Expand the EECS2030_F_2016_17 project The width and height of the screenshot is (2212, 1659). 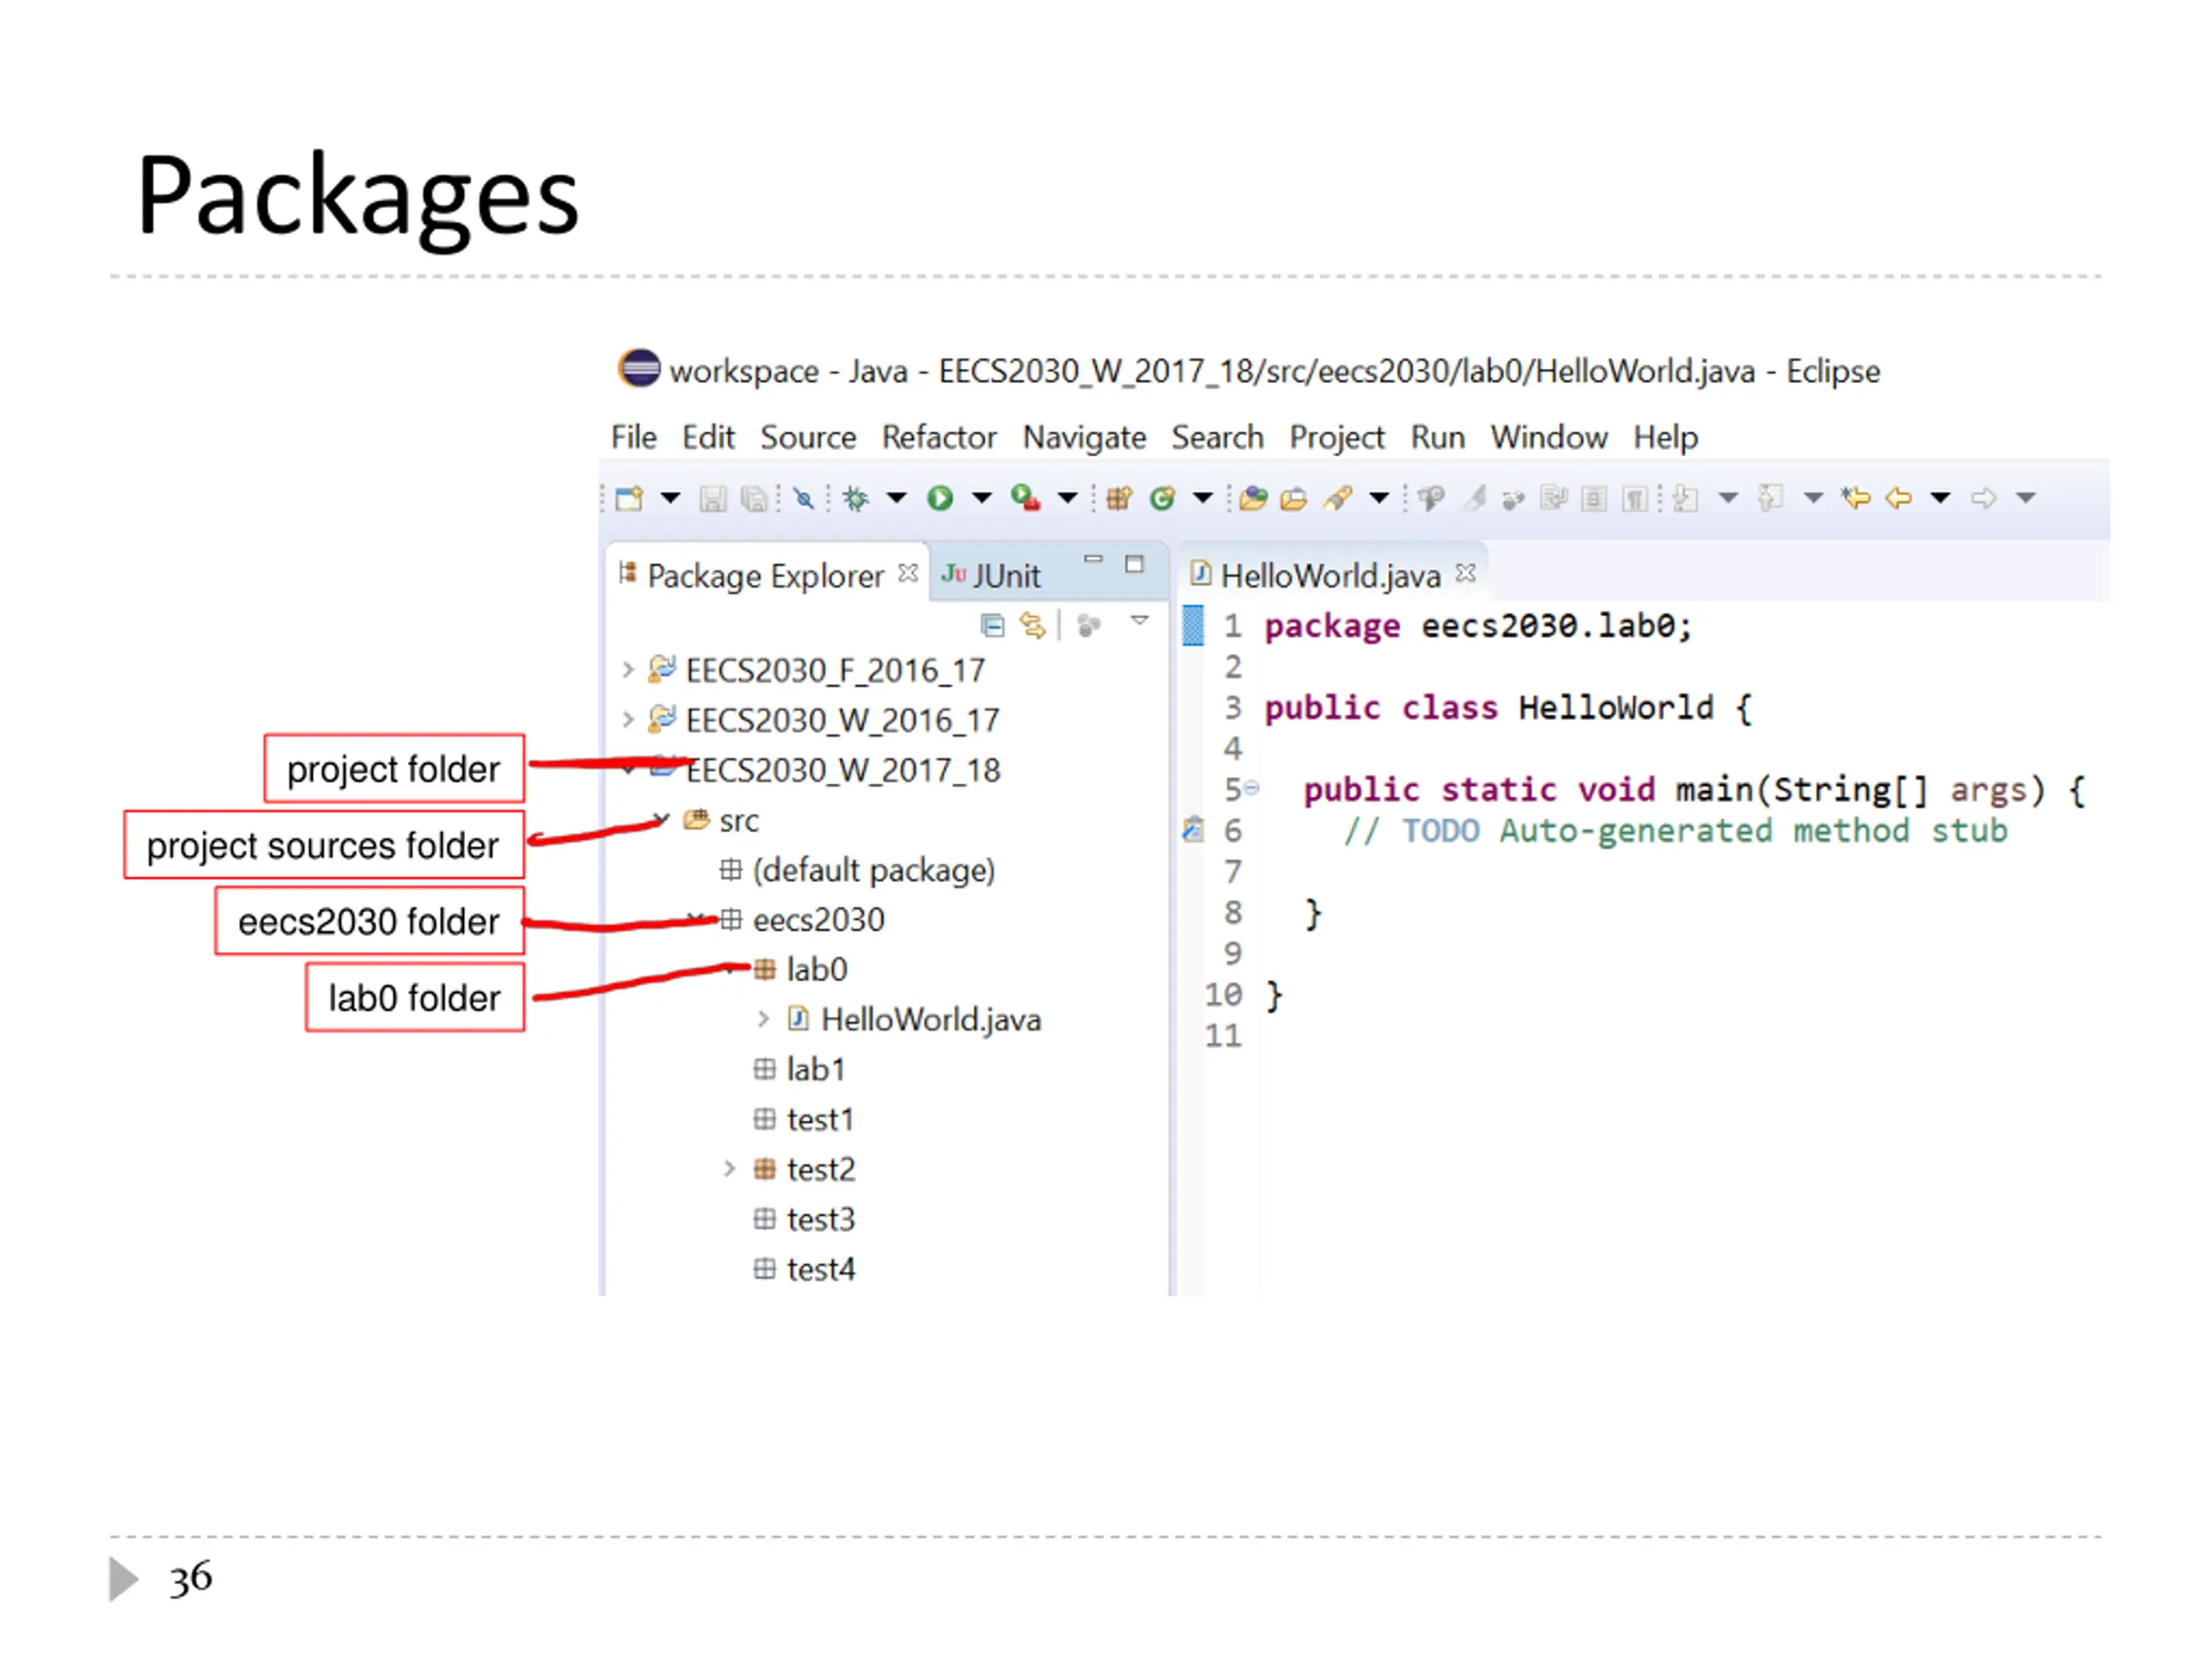click(628, 669)
